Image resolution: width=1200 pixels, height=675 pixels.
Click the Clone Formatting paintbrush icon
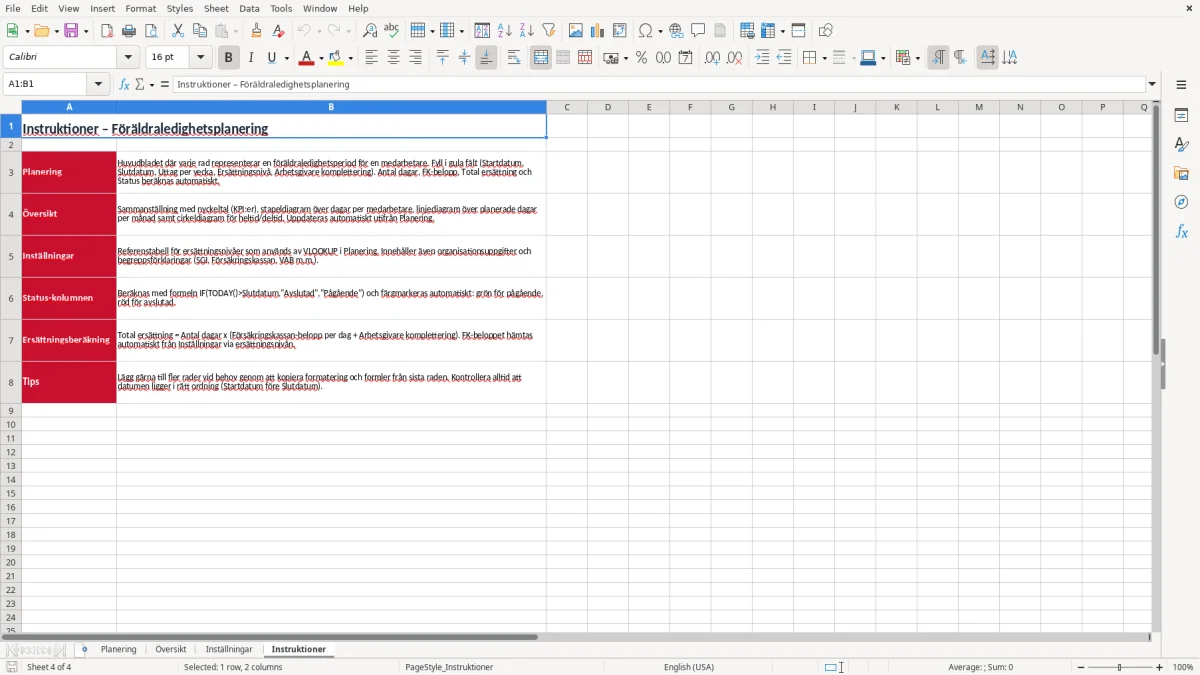pyautogui.click(x=257, y=31)
